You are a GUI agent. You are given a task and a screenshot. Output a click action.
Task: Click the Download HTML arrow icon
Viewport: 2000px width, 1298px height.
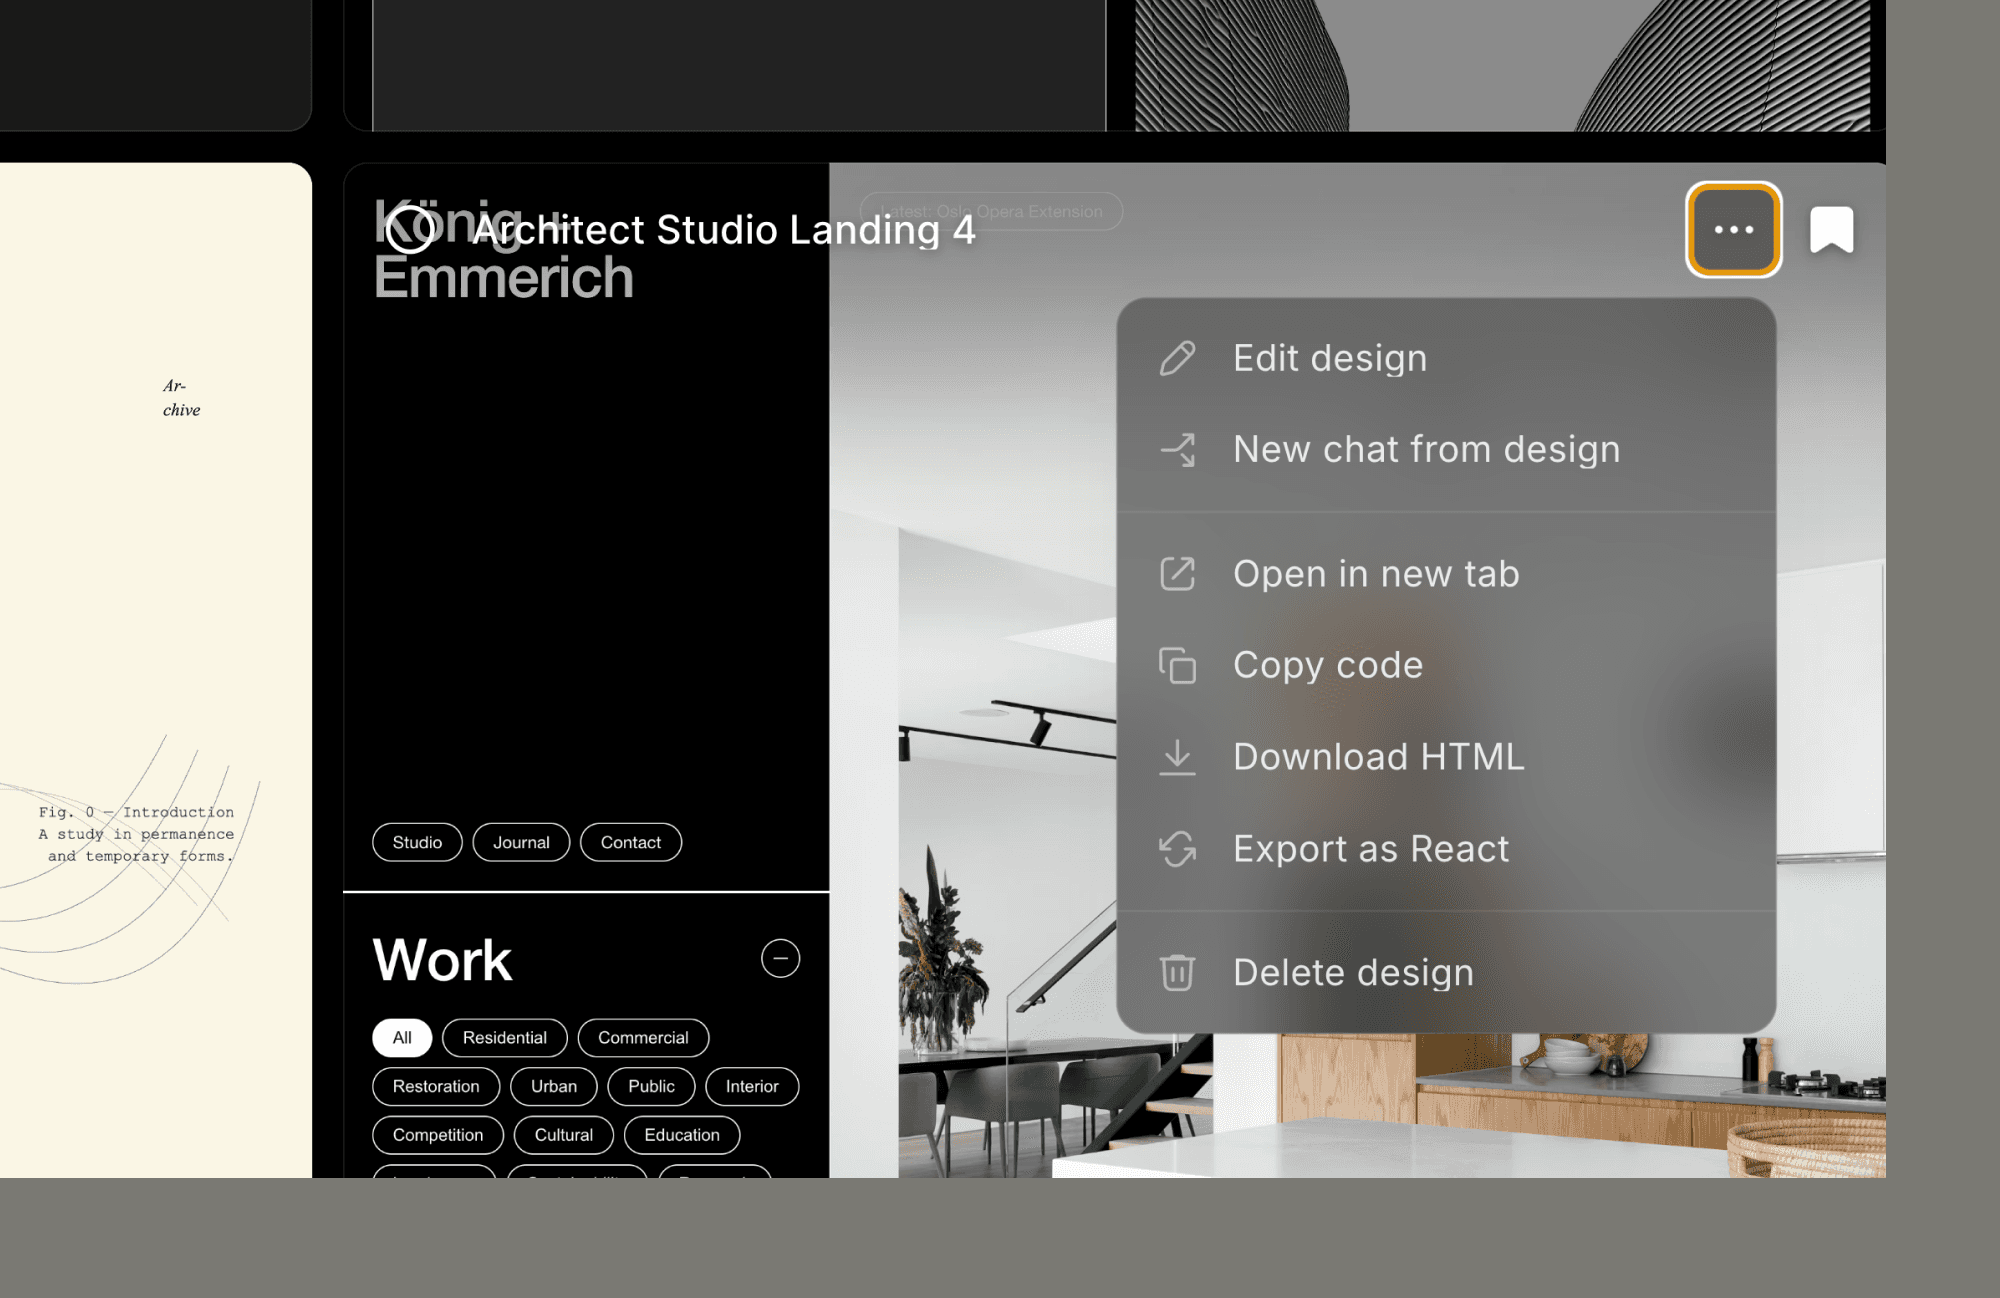(x=1177, y=757)
